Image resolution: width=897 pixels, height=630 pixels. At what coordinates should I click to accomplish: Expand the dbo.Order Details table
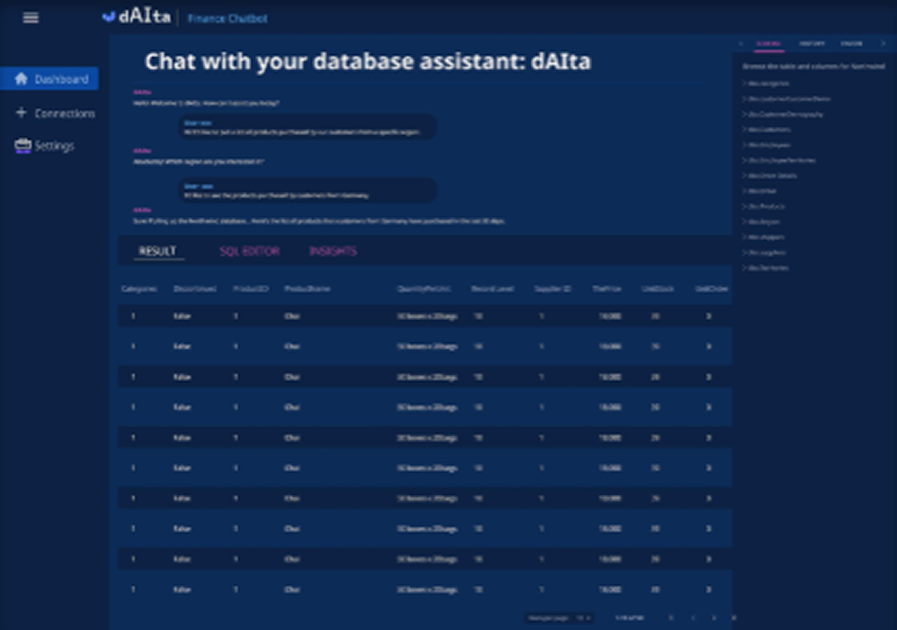769,176
